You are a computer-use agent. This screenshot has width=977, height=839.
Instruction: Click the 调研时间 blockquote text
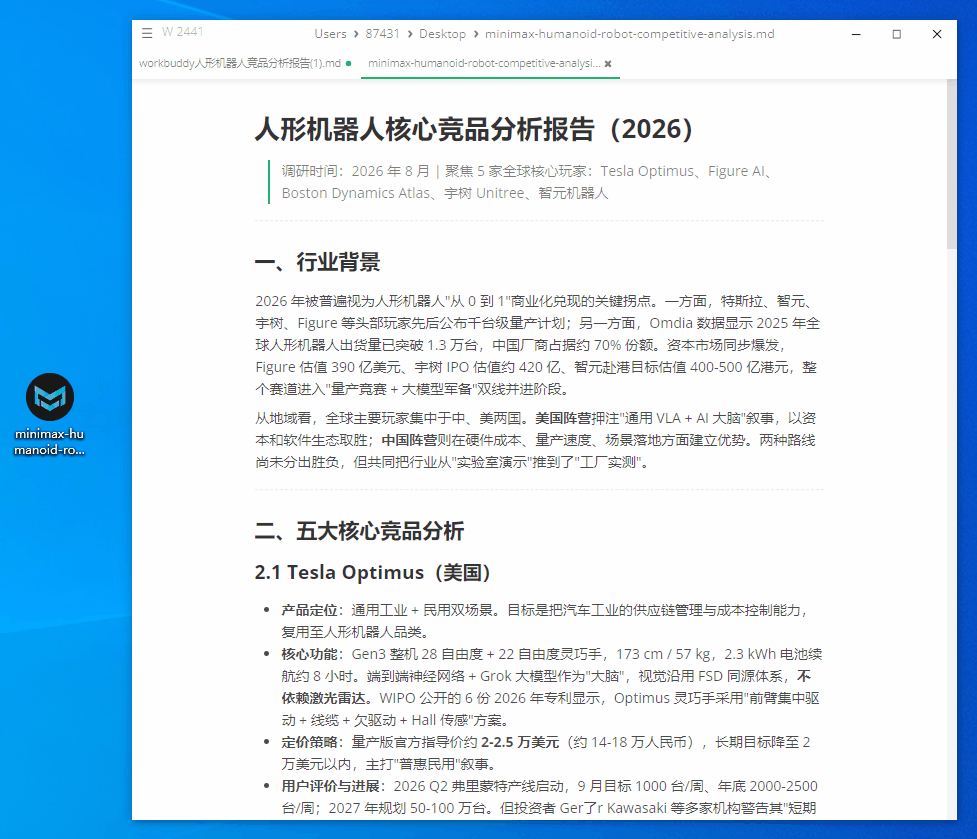click(528, 182)
